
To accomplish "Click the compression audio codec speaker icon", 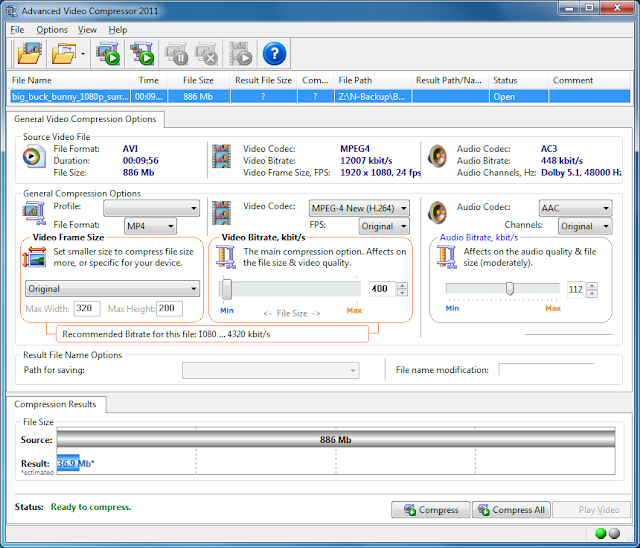I will point(437,212).
